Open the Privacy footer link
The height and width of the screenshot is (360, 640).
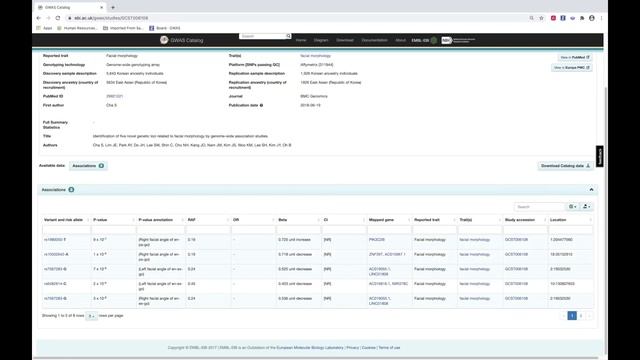click(353, 348)
